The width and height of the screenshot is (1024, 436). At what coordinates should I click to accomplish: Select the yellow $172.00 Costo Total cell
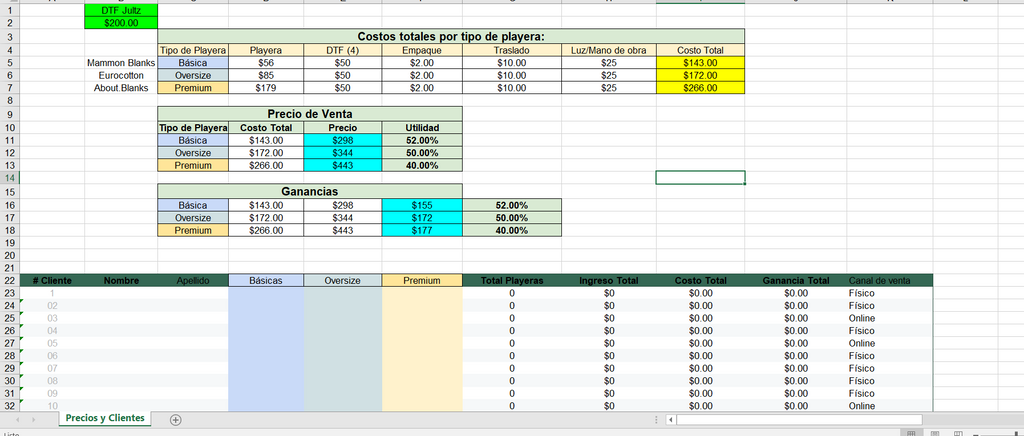700,76
